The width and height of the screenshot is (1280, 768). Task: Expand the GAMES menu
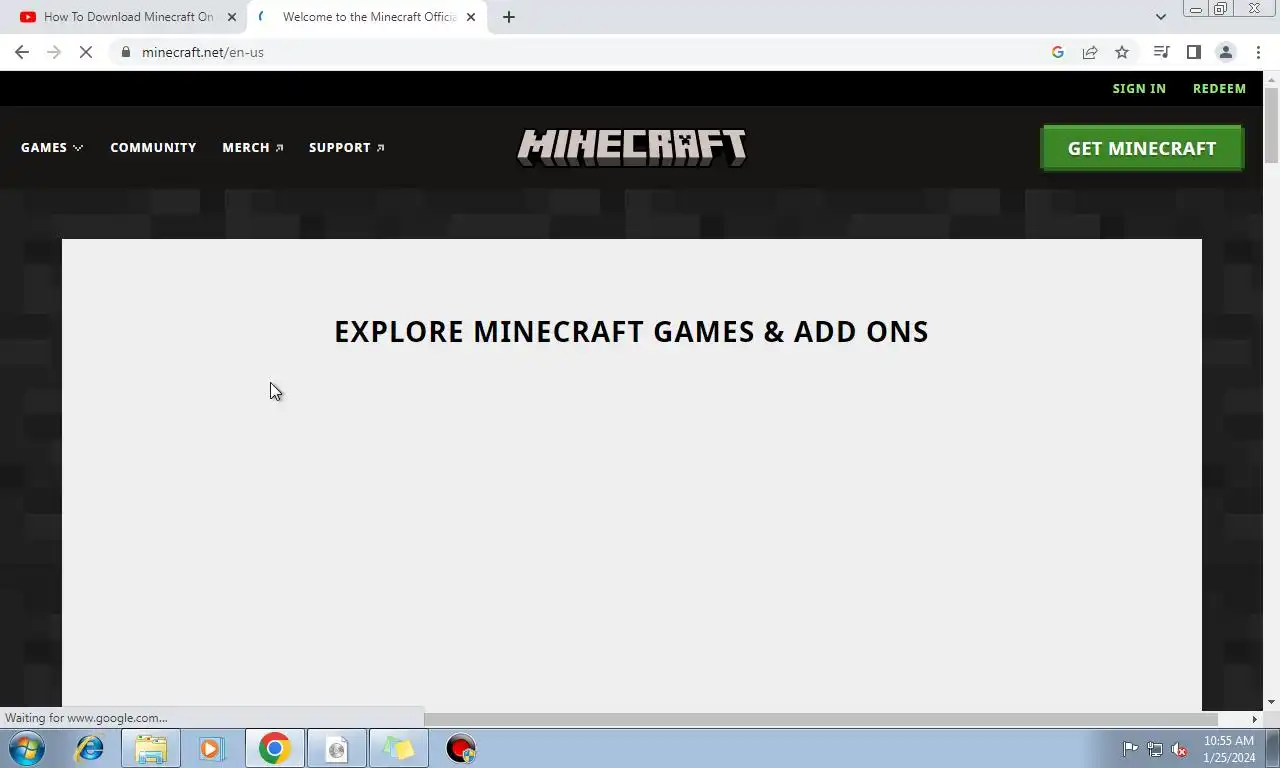click(52, 147)
